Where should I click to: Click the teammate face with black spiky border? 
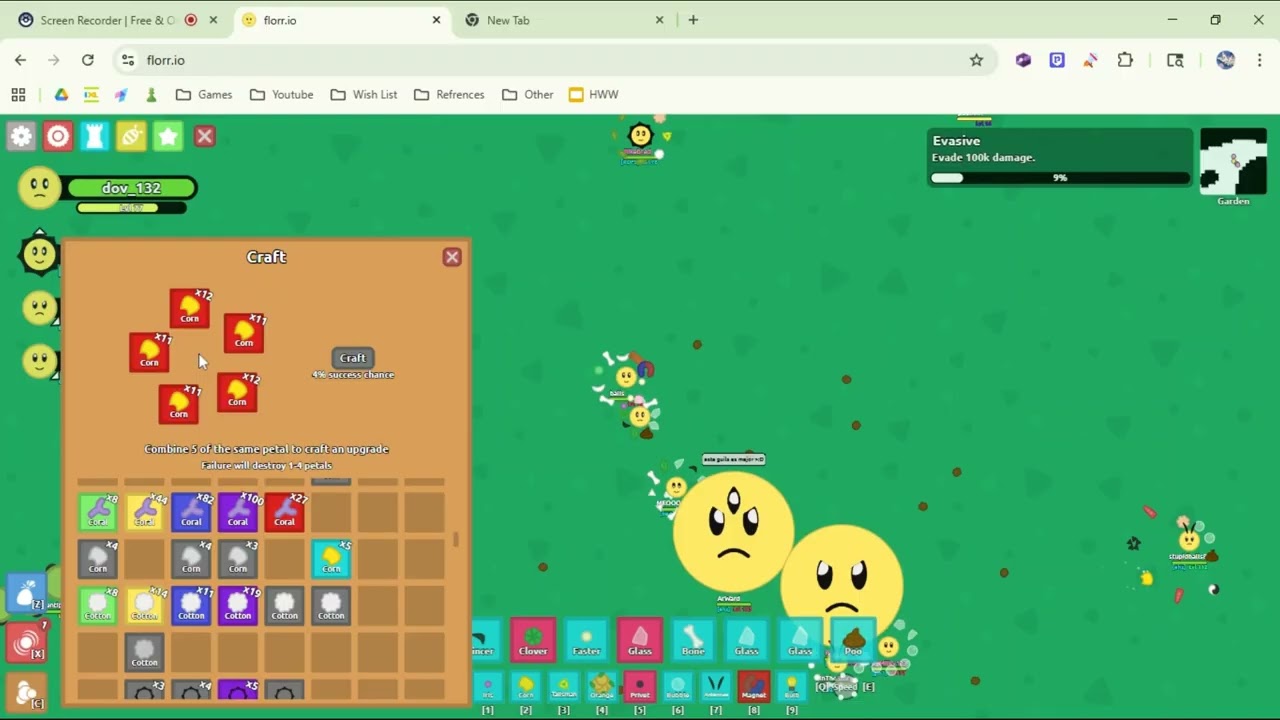pyautogui.click(x=39, y=255)
